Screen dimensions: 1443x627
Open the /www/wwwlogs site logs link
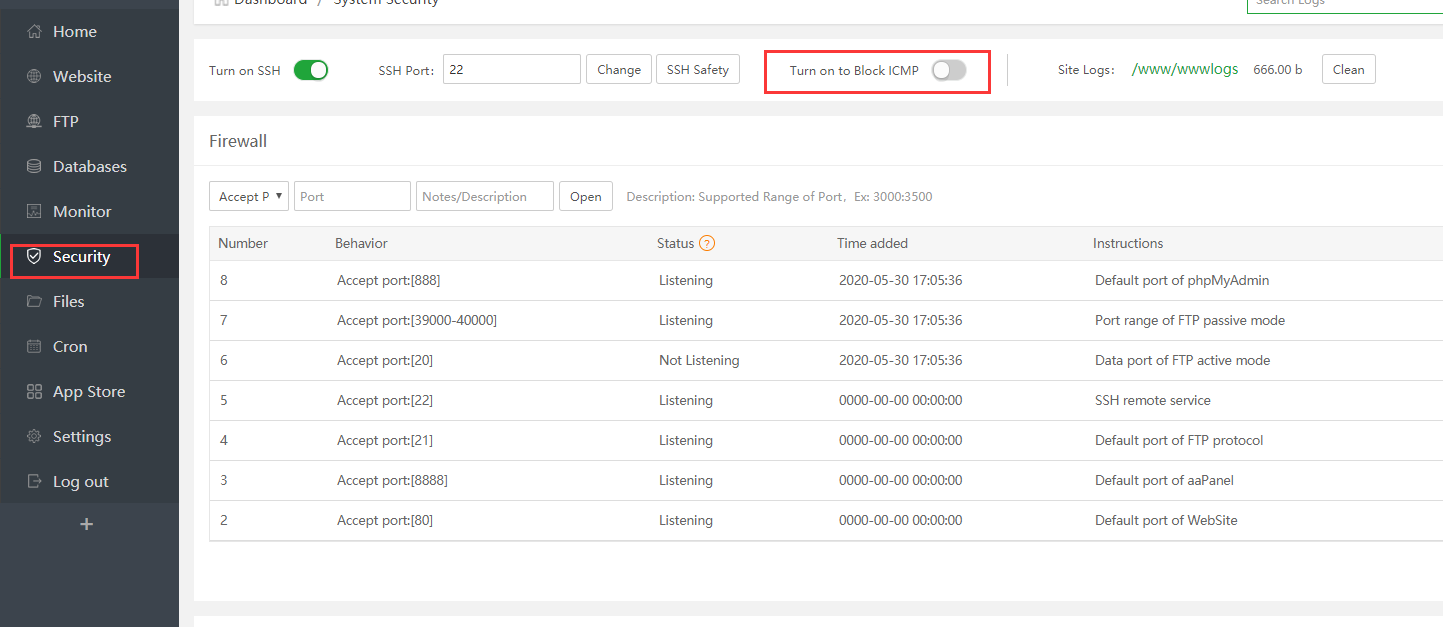click(1185, 69)
